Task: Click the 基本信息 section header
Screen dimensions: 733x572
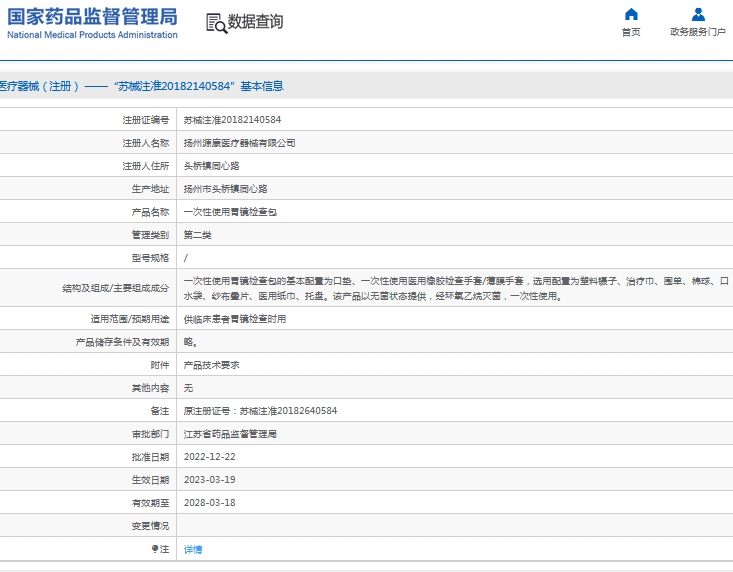Action: coord(262,86)
